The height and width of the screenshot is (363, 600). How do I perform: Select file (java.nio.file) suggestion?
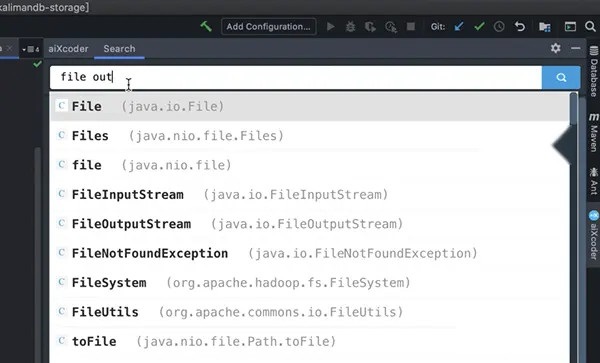[x=310, y=165]
